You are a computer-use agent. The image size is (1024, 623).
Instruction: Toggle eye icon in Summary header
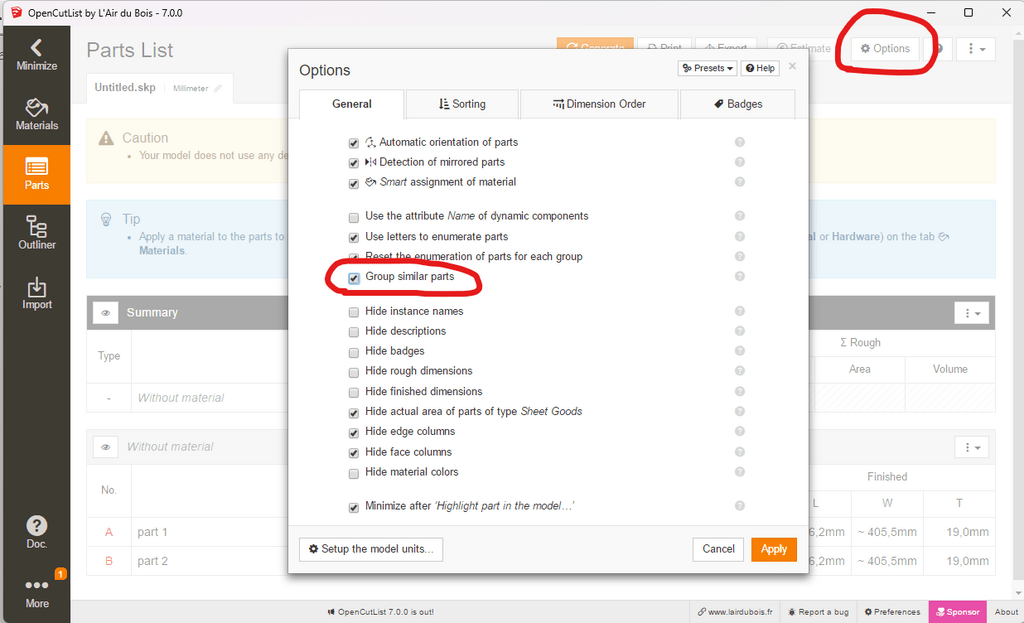click(x=106, y=313)
